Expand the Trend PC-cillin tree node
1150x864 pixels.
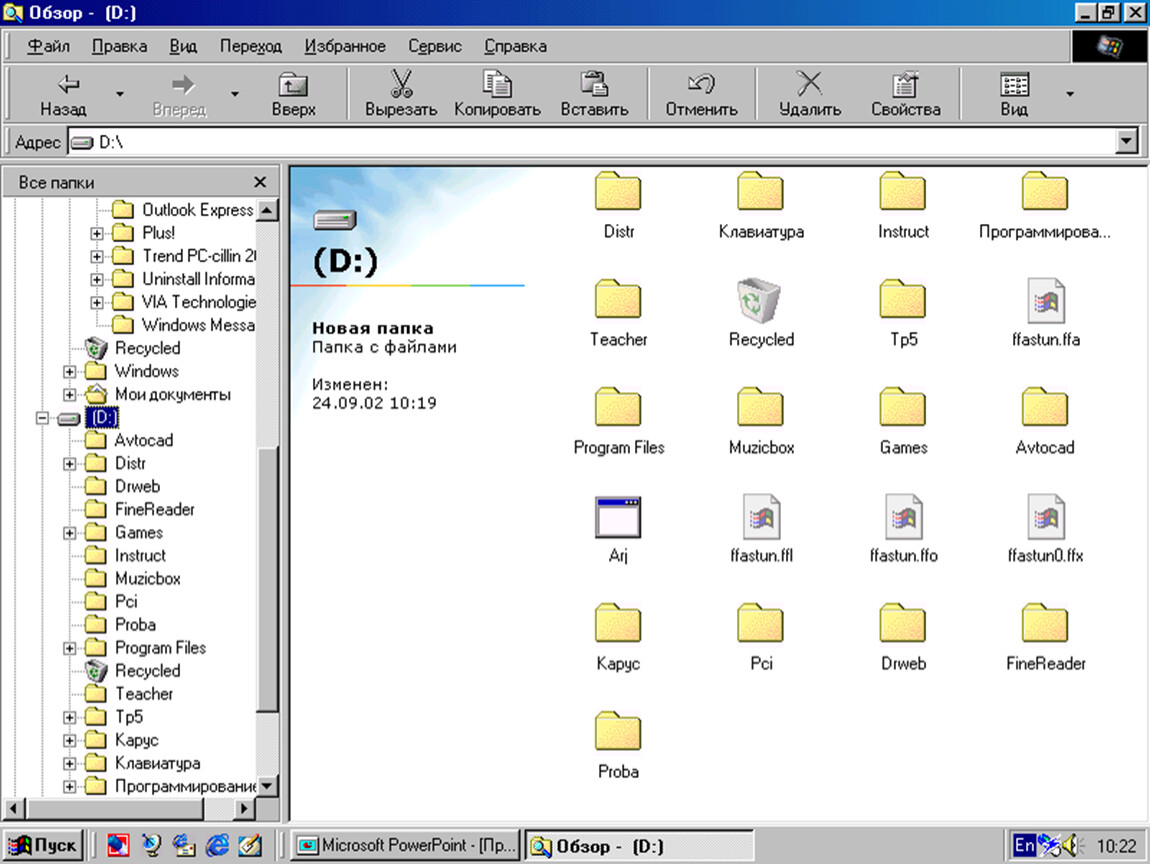tap(97, 257)
